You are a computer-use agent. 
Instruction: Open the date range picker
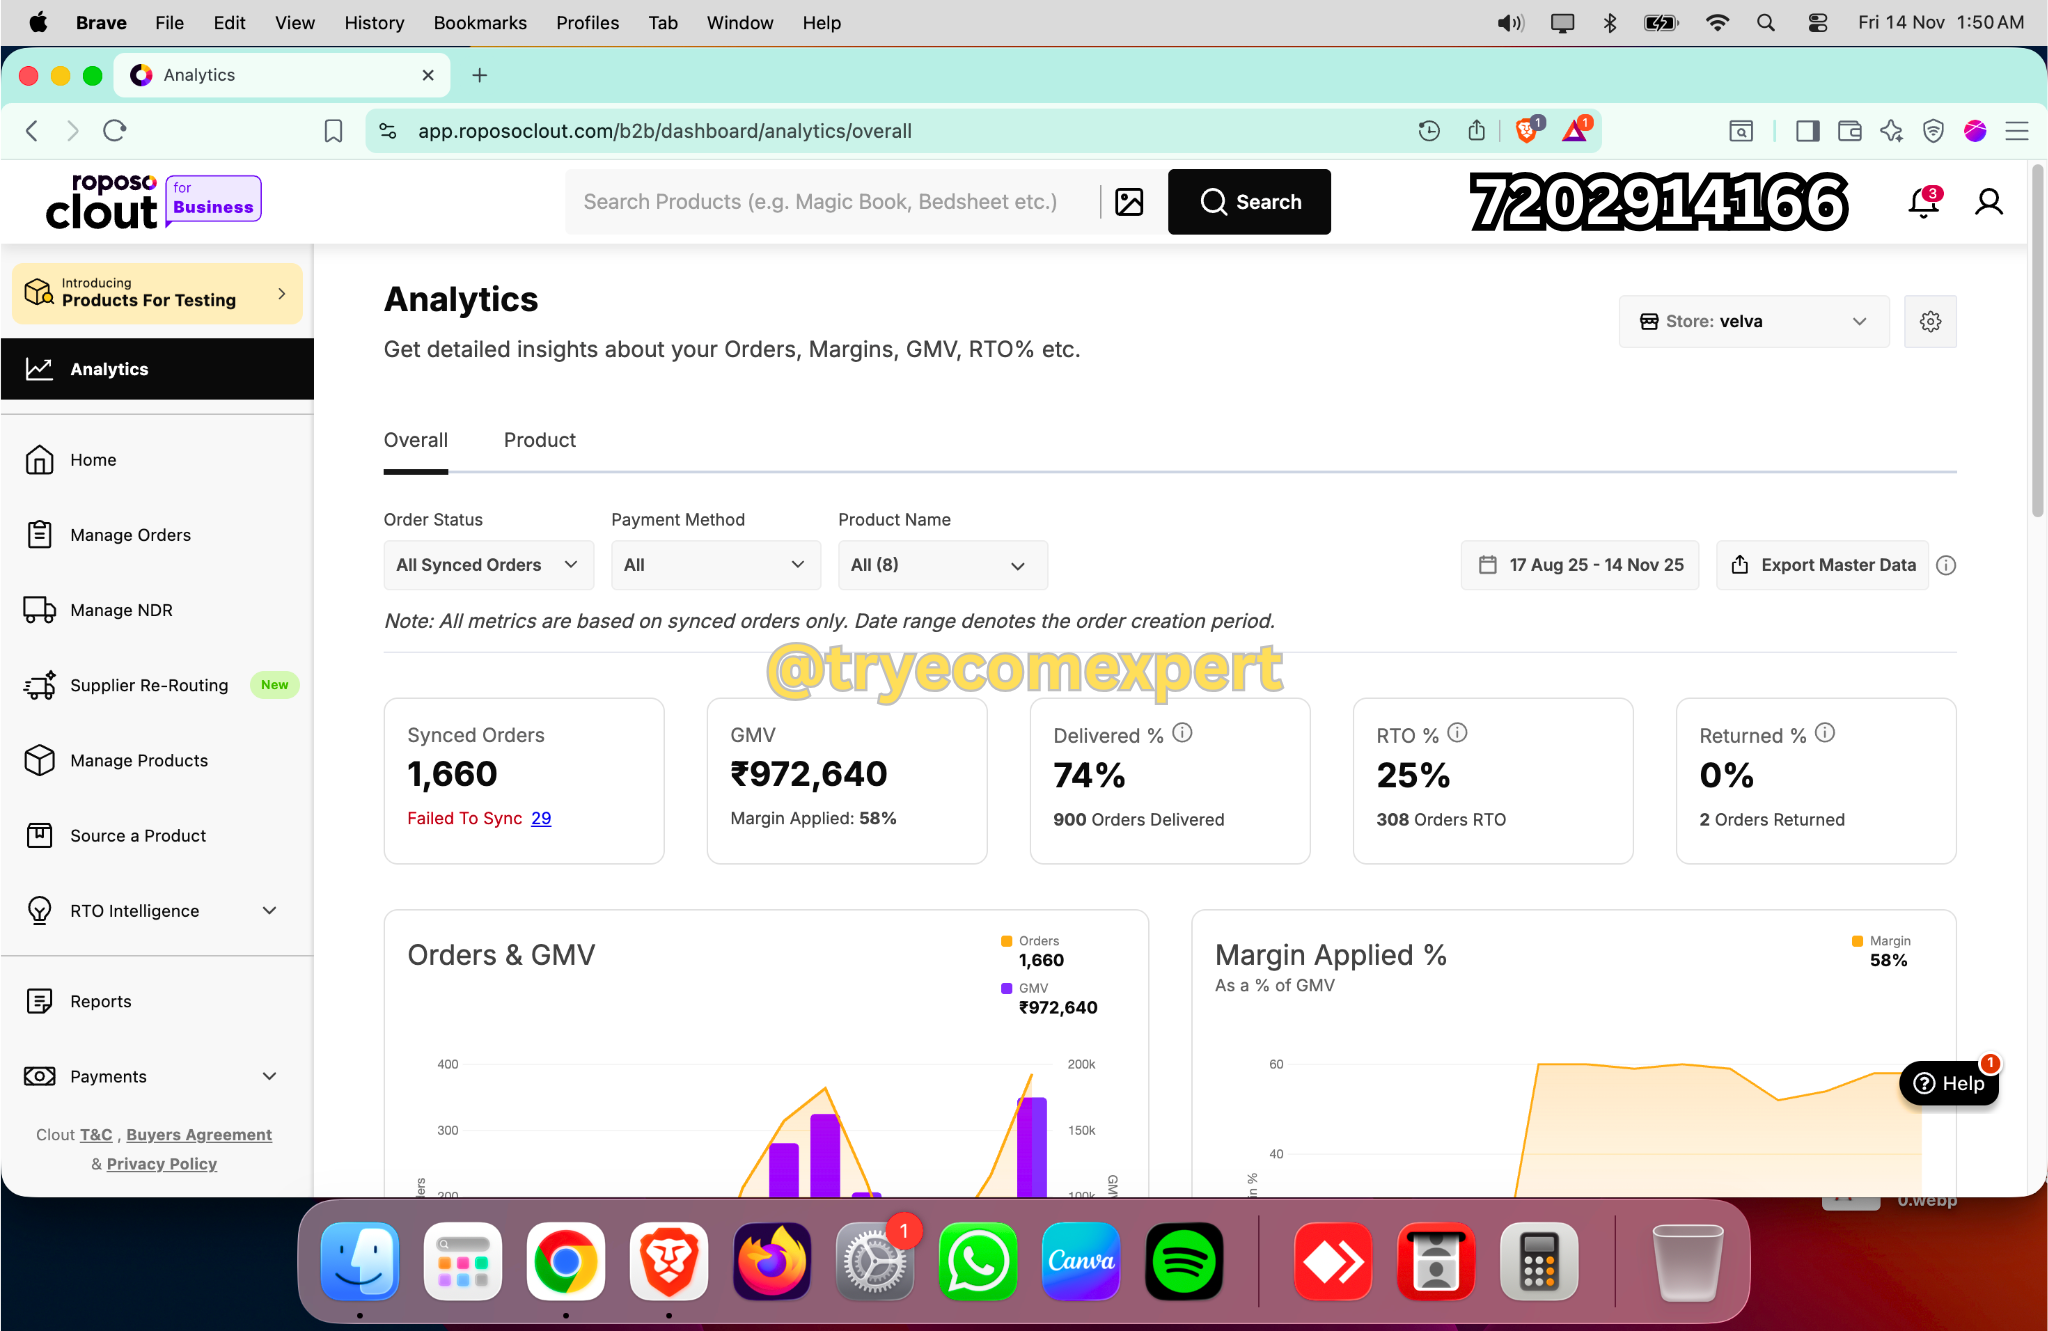[x=1580, y=565]
